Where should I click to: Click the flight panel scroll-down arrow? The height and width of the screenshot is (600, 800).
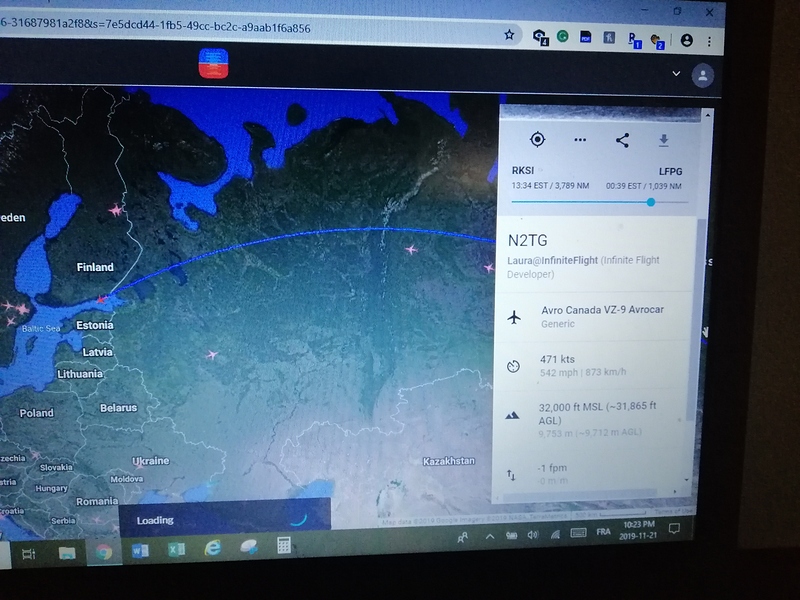click(686, 480)
